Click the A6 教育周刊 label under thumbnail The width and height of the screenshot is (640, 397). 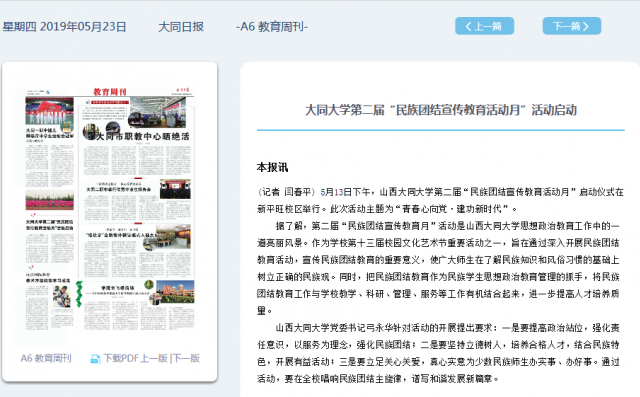click(x=46, y=358)
